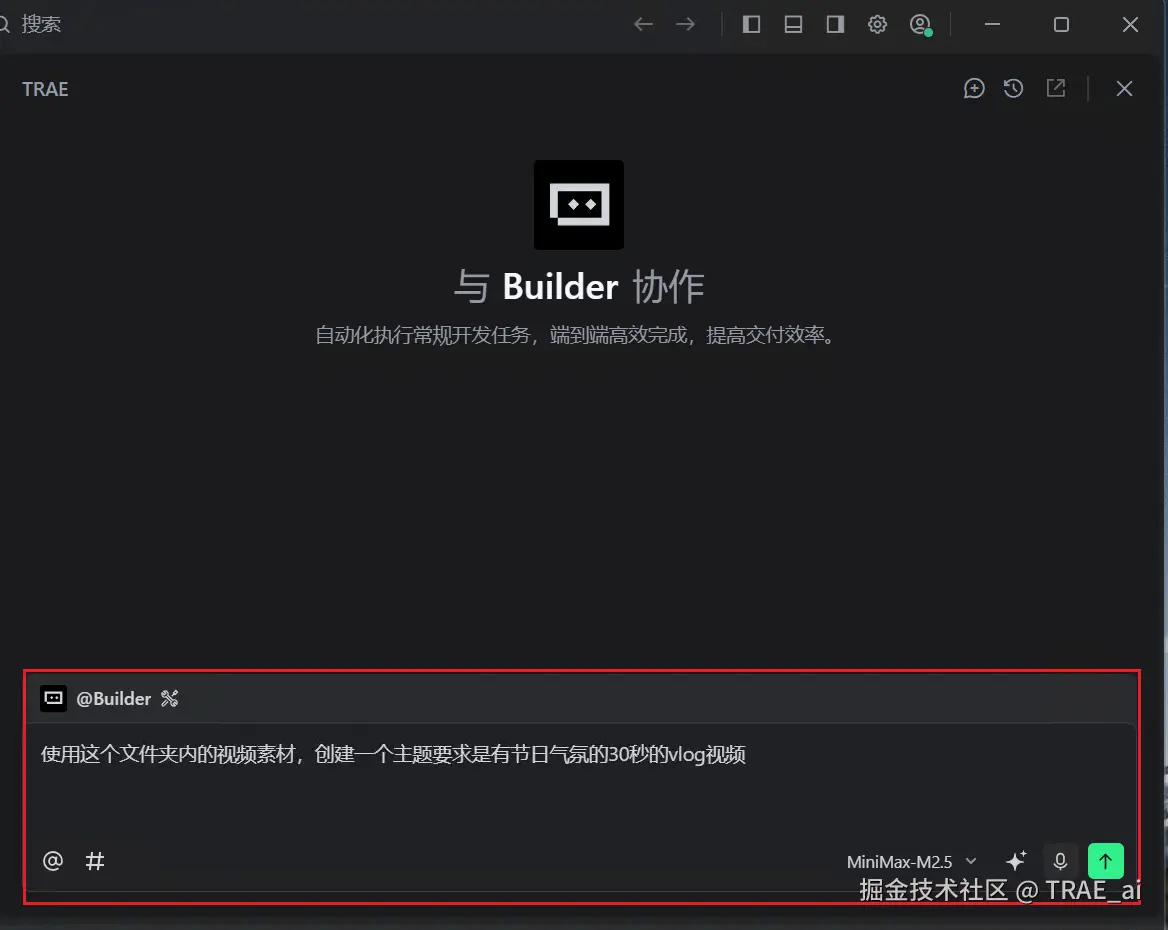
Task: Click the '与 Builder 协作' heading
Action: point(579,287)
